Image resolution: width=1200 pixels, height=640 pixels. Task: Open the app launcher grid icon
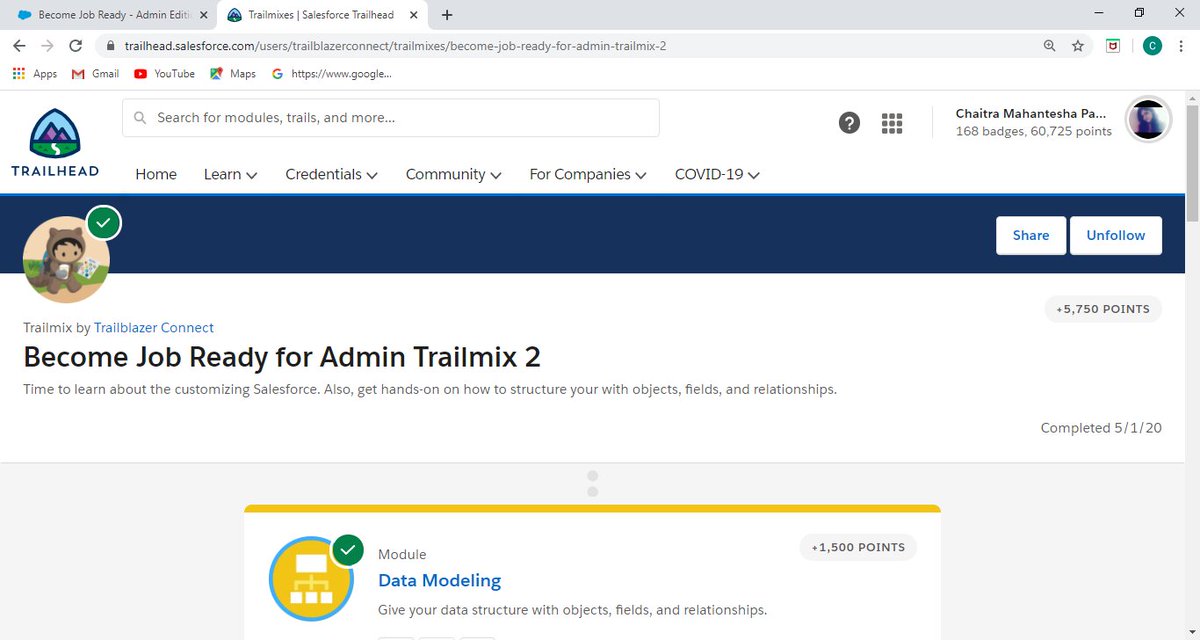(x=892, y=123)
